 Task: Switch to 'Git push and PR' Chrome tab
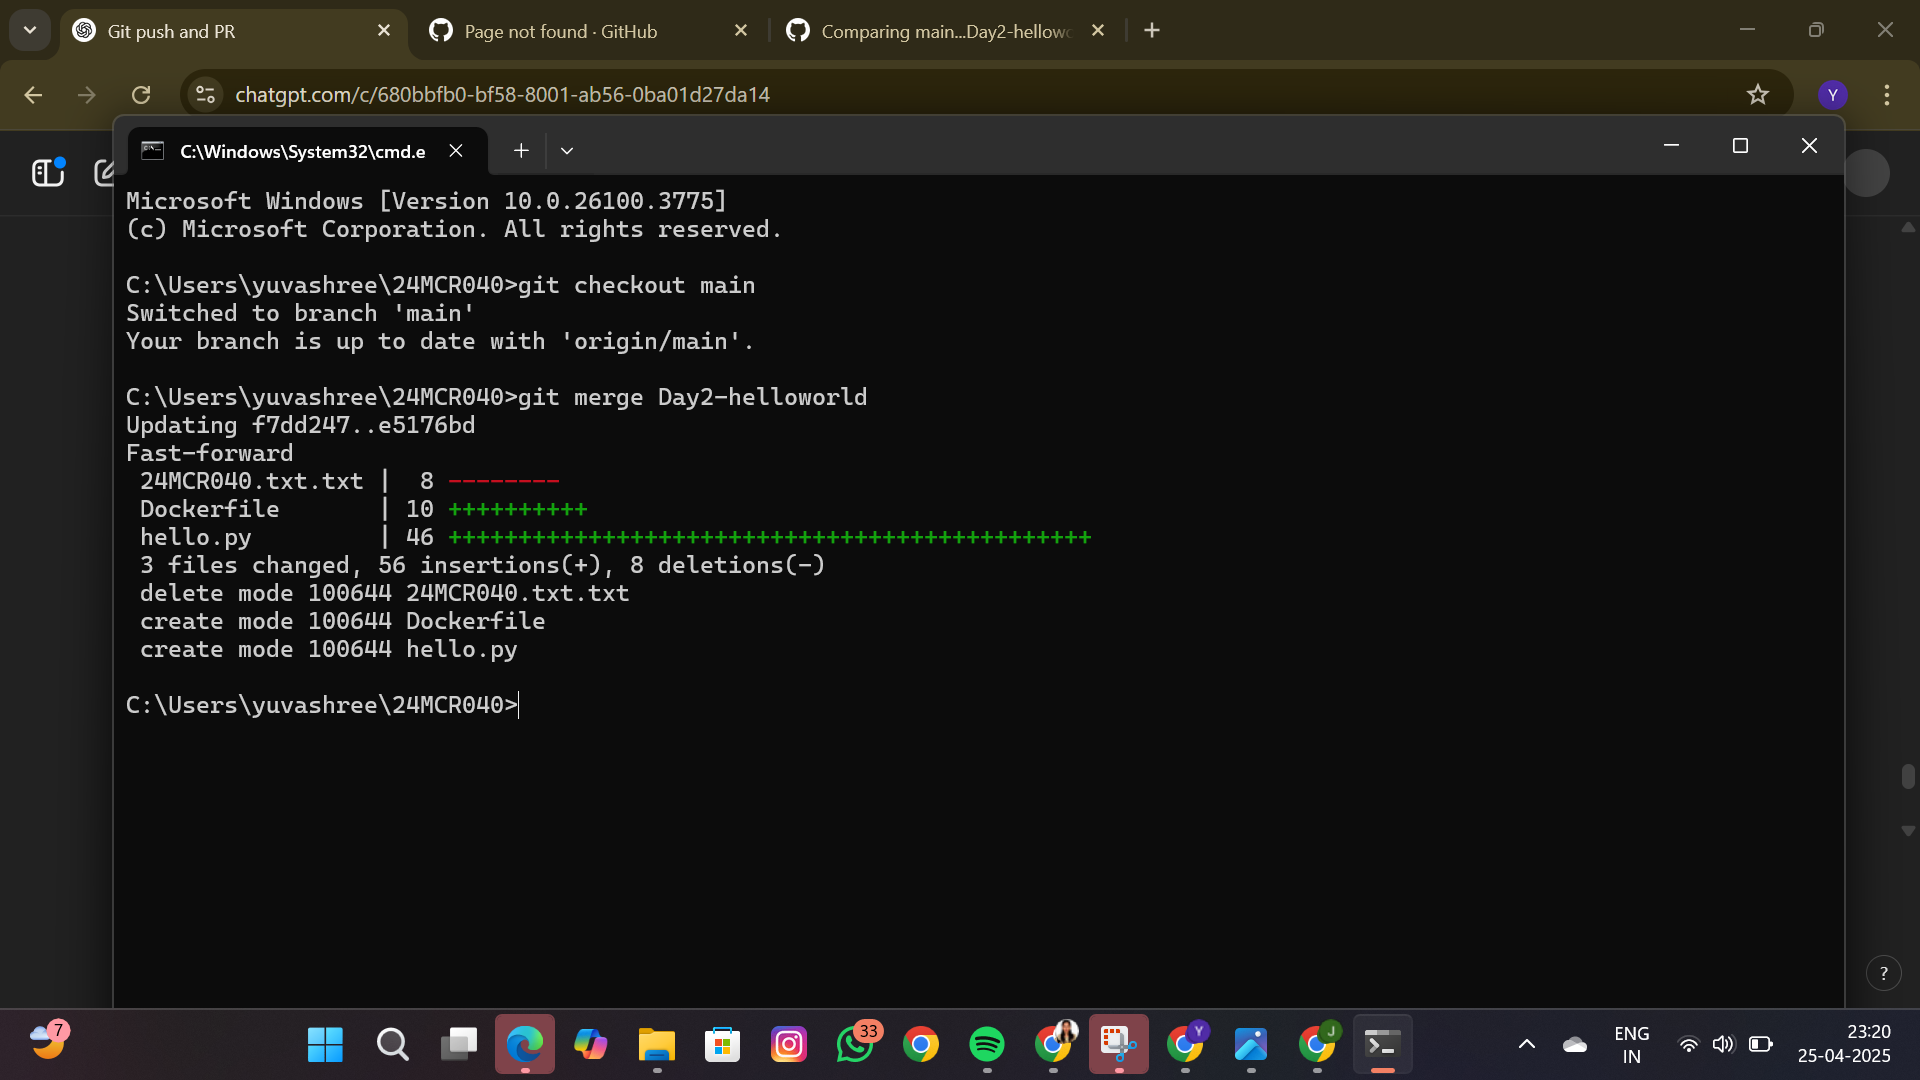232,31
